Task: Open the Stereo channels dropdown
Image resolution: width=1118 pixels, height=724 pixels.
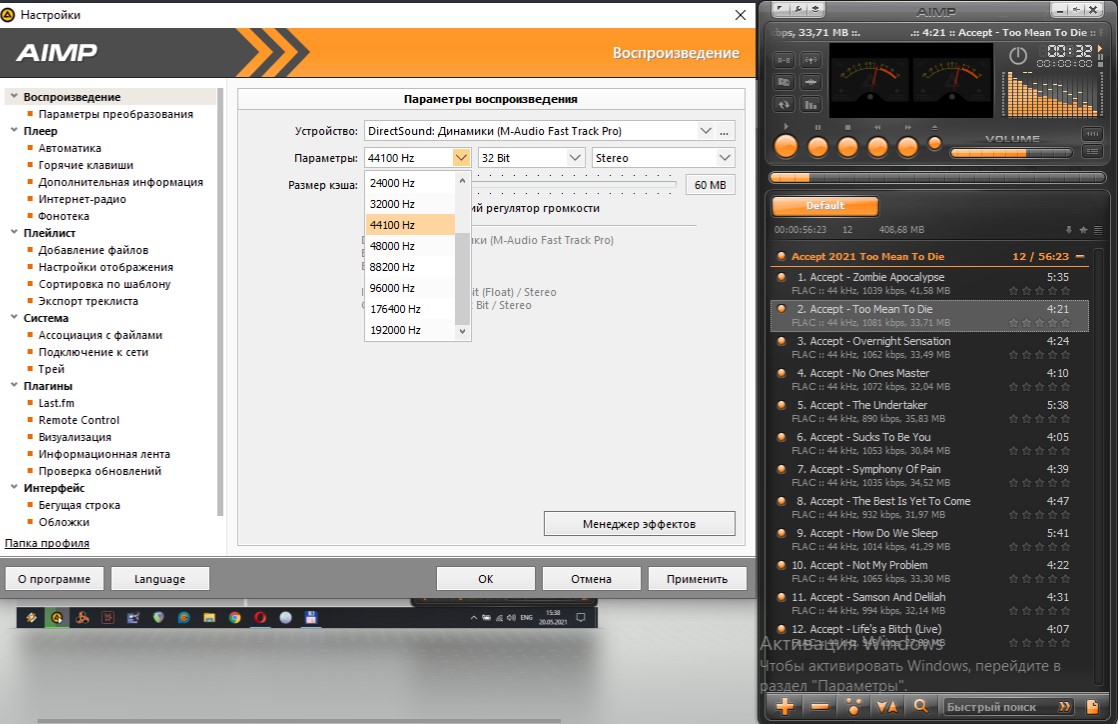Action: 663,158
